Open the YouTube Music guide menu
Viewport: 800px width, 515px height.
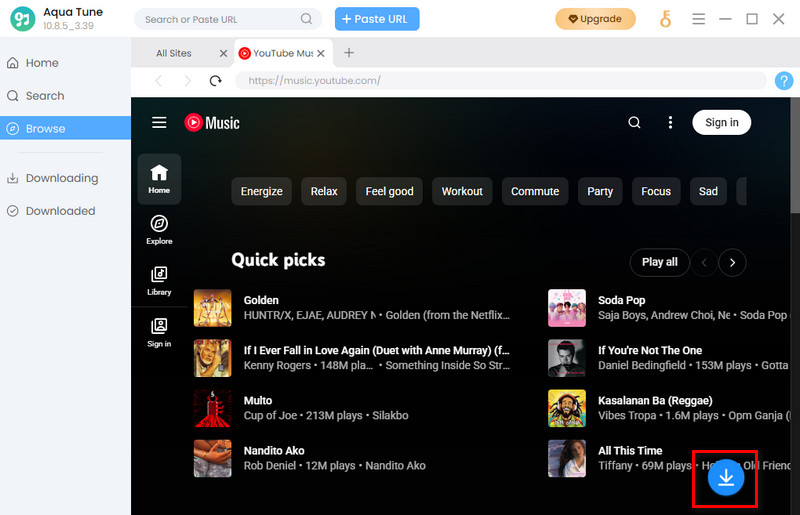[159, 122]
